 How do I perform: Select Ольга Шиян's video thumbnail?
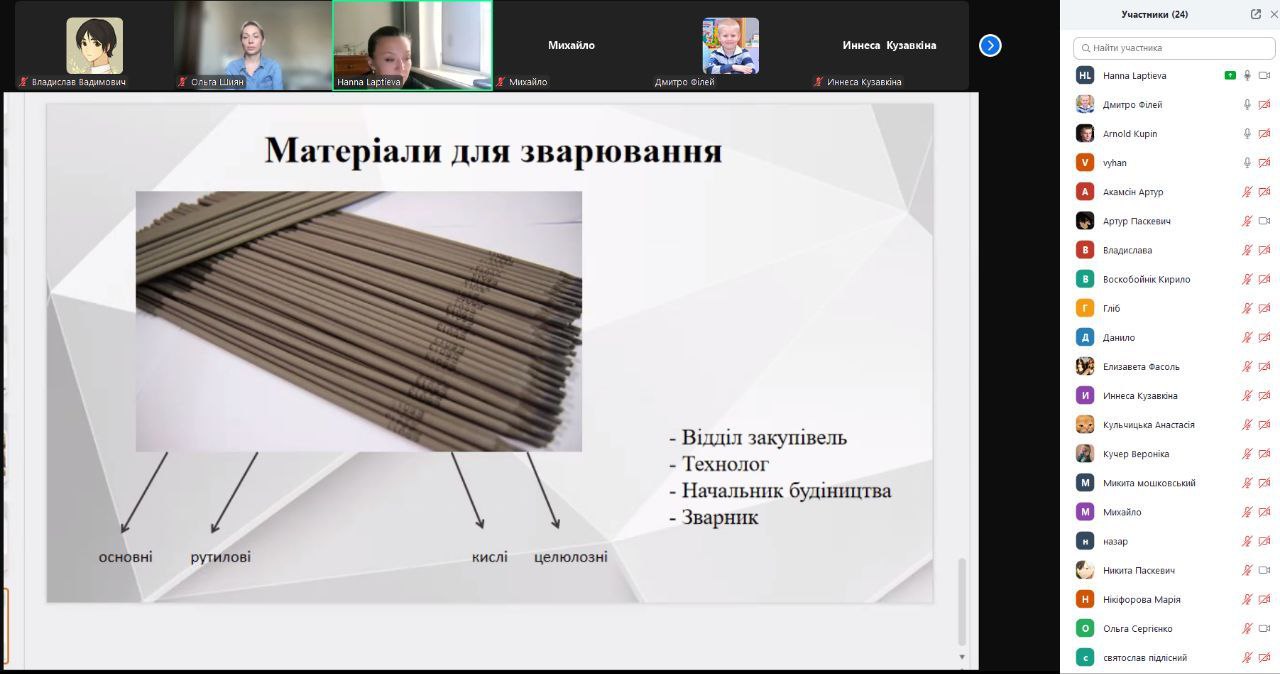252,45
